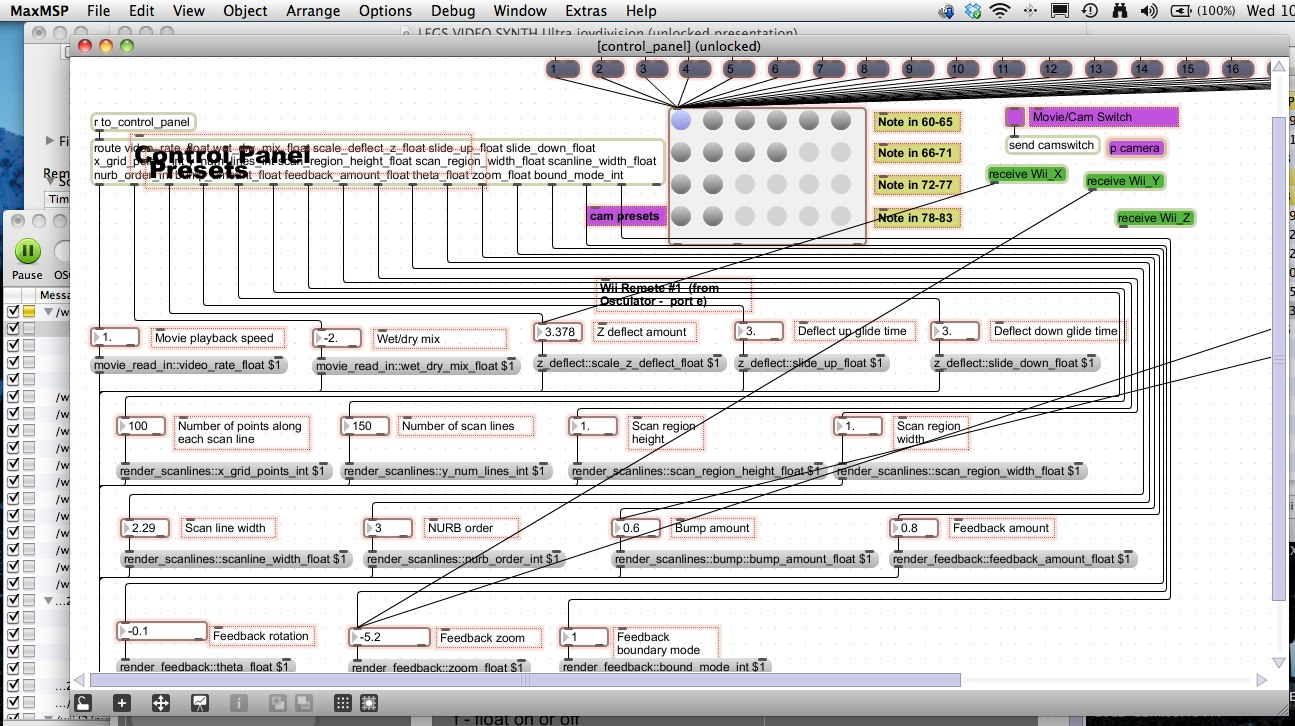Click the 'send camswitch' object

click(1051, 145)
